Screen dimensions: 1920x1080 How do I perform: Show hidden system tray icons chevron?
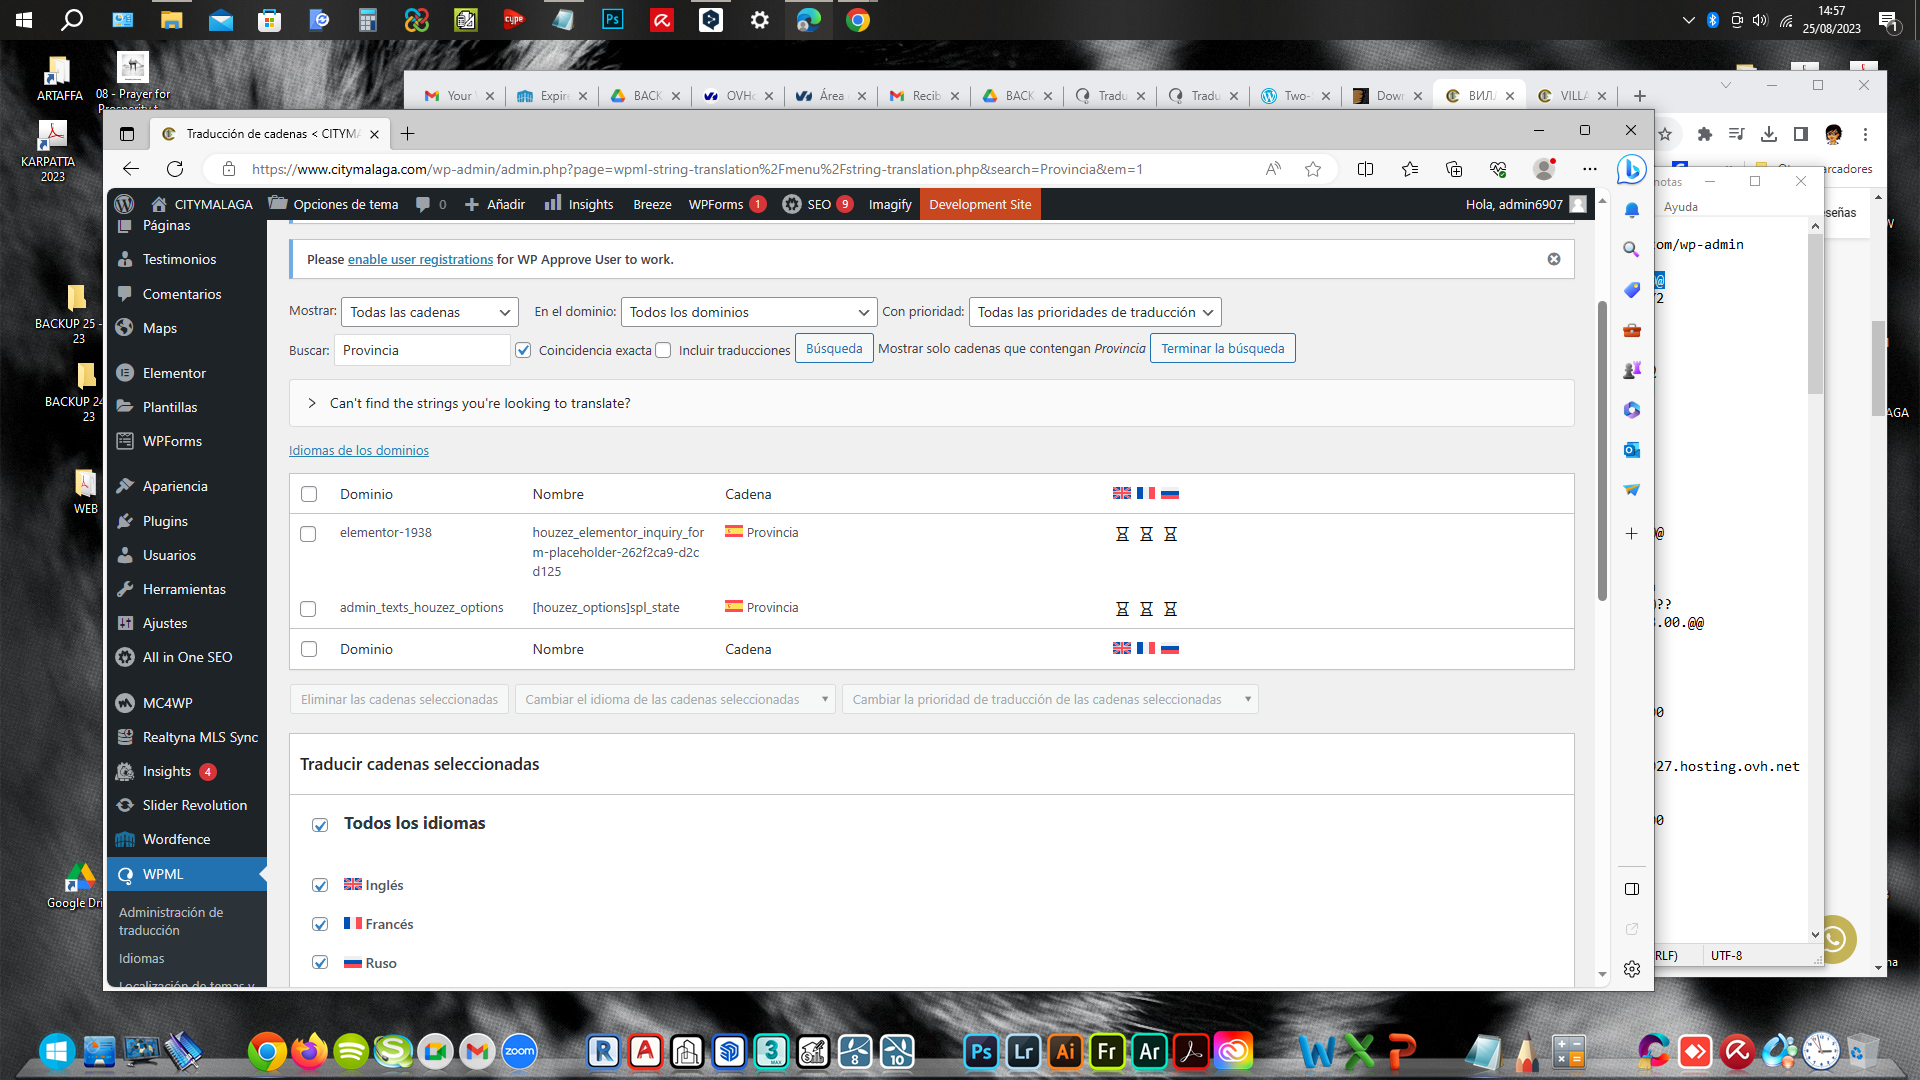(x=1689, y=20)
